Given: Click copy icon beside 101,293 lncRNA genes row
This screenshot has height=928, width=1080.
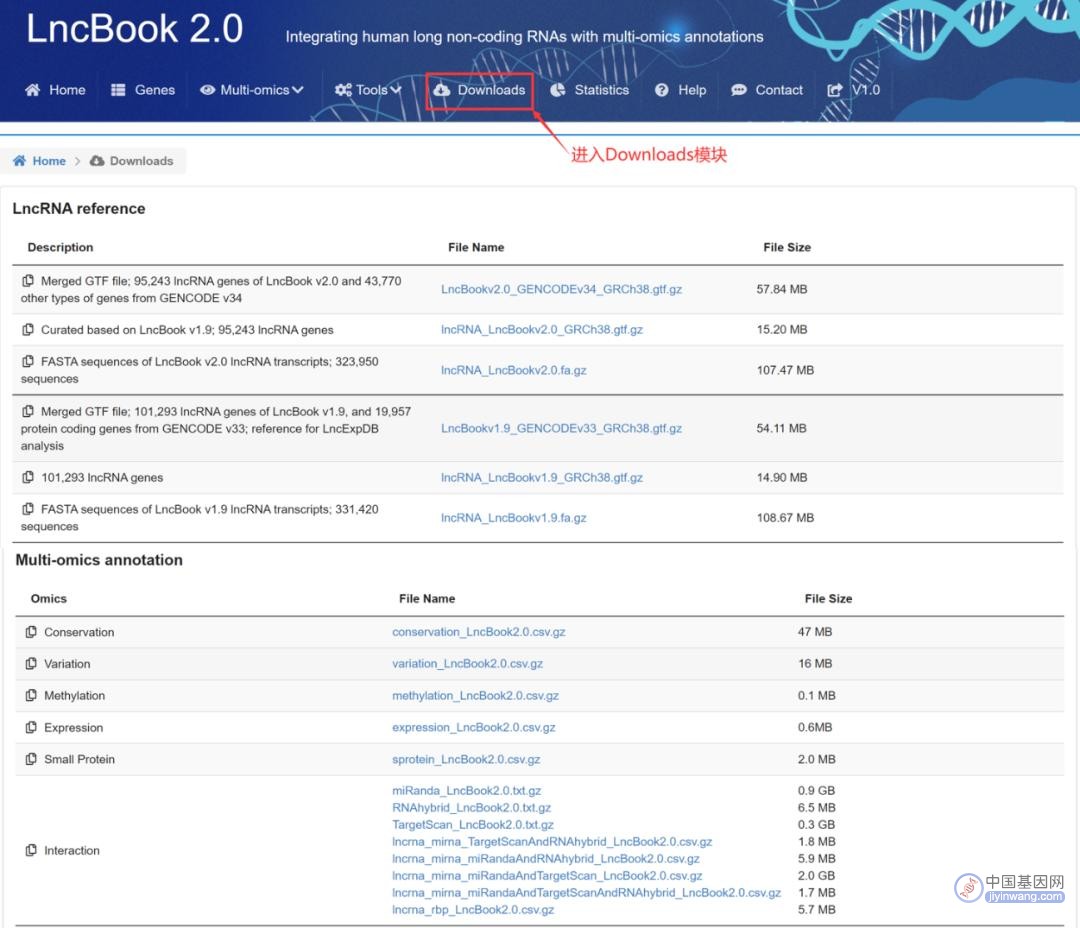Looking at the screenshot, I should click(x=28, y=477).
